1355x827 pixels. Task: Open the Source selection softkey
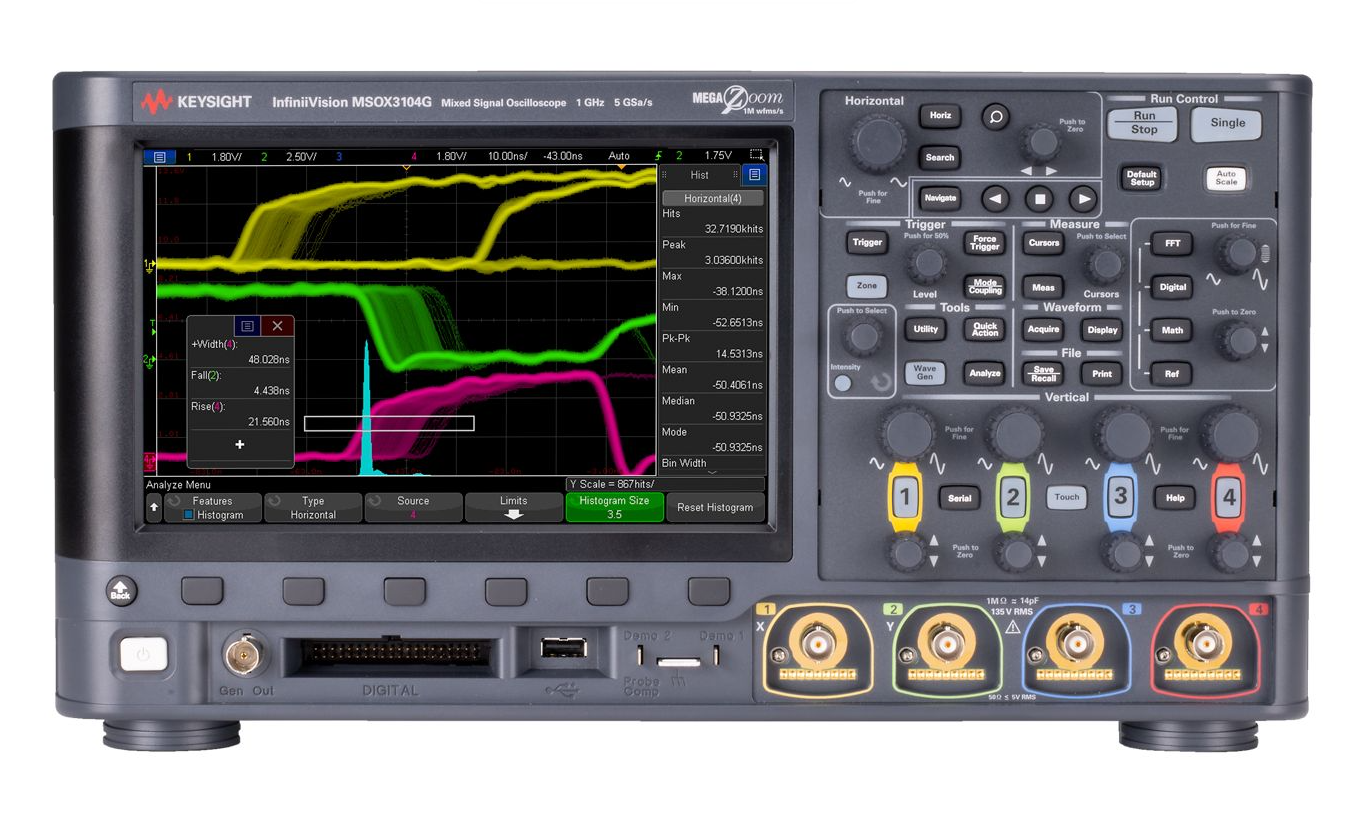tap(413, 508)
